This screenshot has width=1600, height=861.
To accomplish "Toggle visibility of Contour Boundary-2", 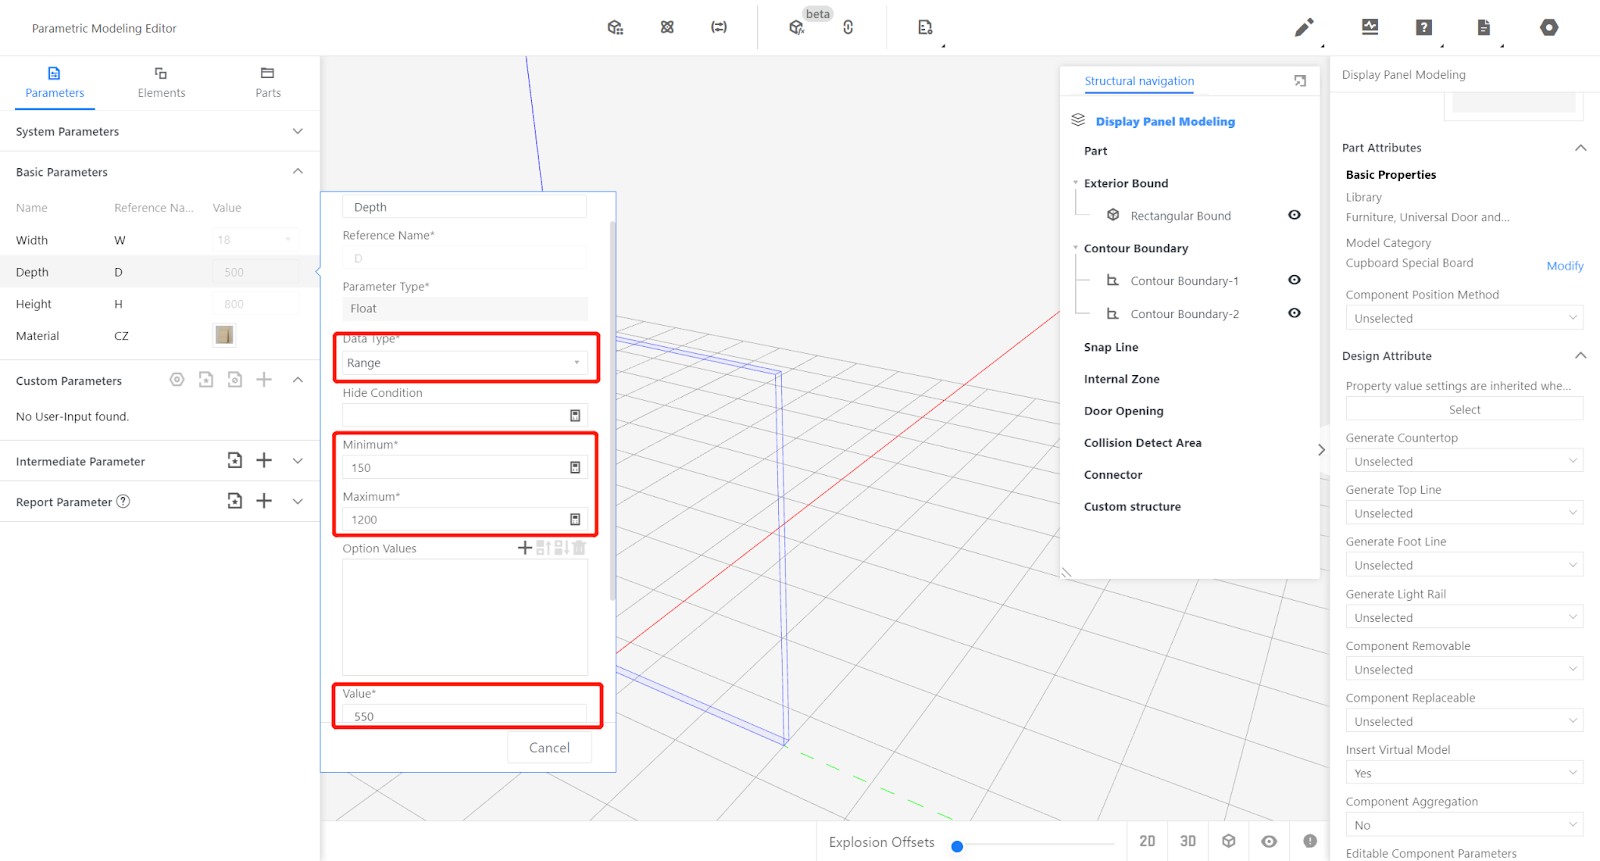I will coord(1294,313).
